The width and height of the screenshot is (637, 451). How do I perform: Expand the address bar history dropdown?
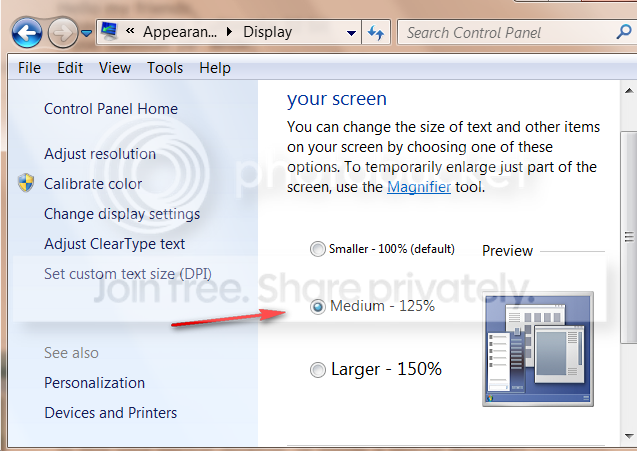point(351,33)
